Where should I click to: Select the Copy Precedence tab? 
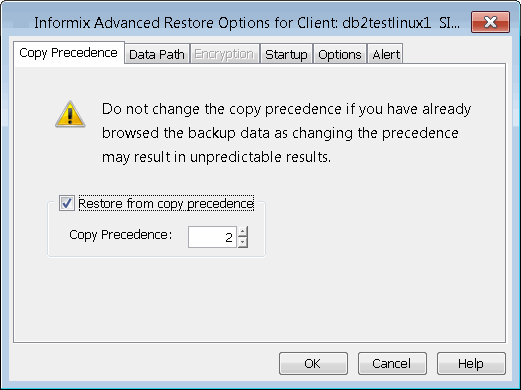click(x=69, y=53)
